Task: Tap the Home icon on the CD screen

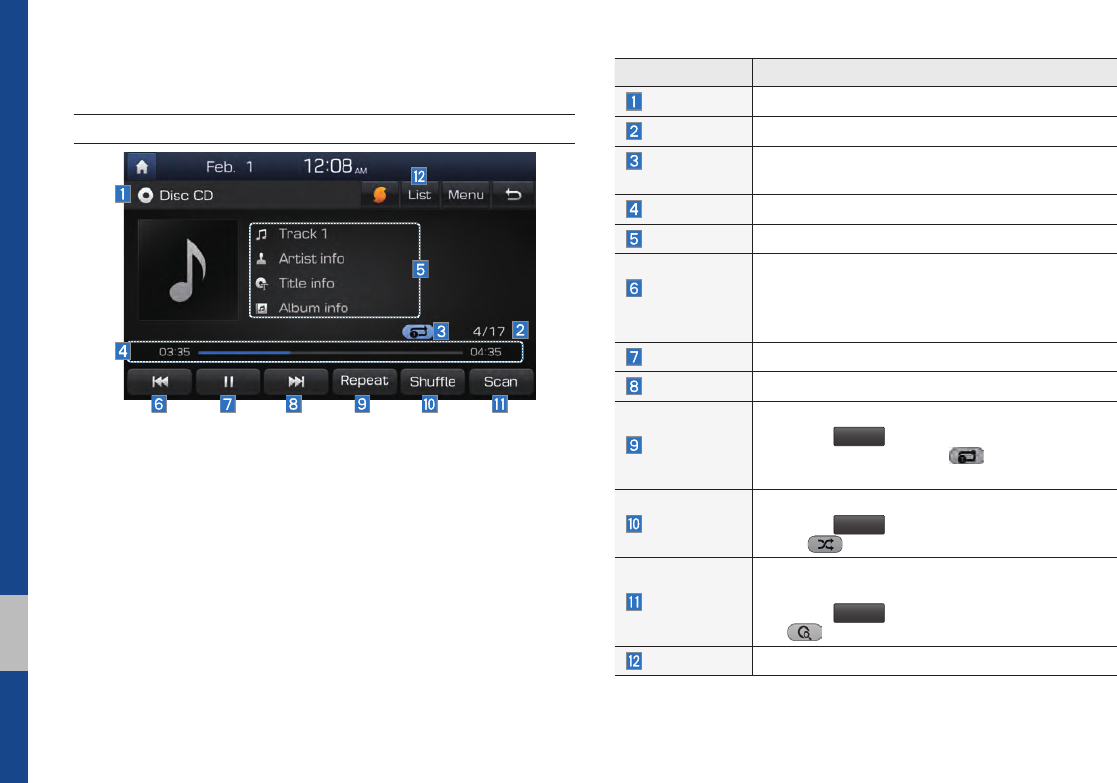Action: [142, 167]
